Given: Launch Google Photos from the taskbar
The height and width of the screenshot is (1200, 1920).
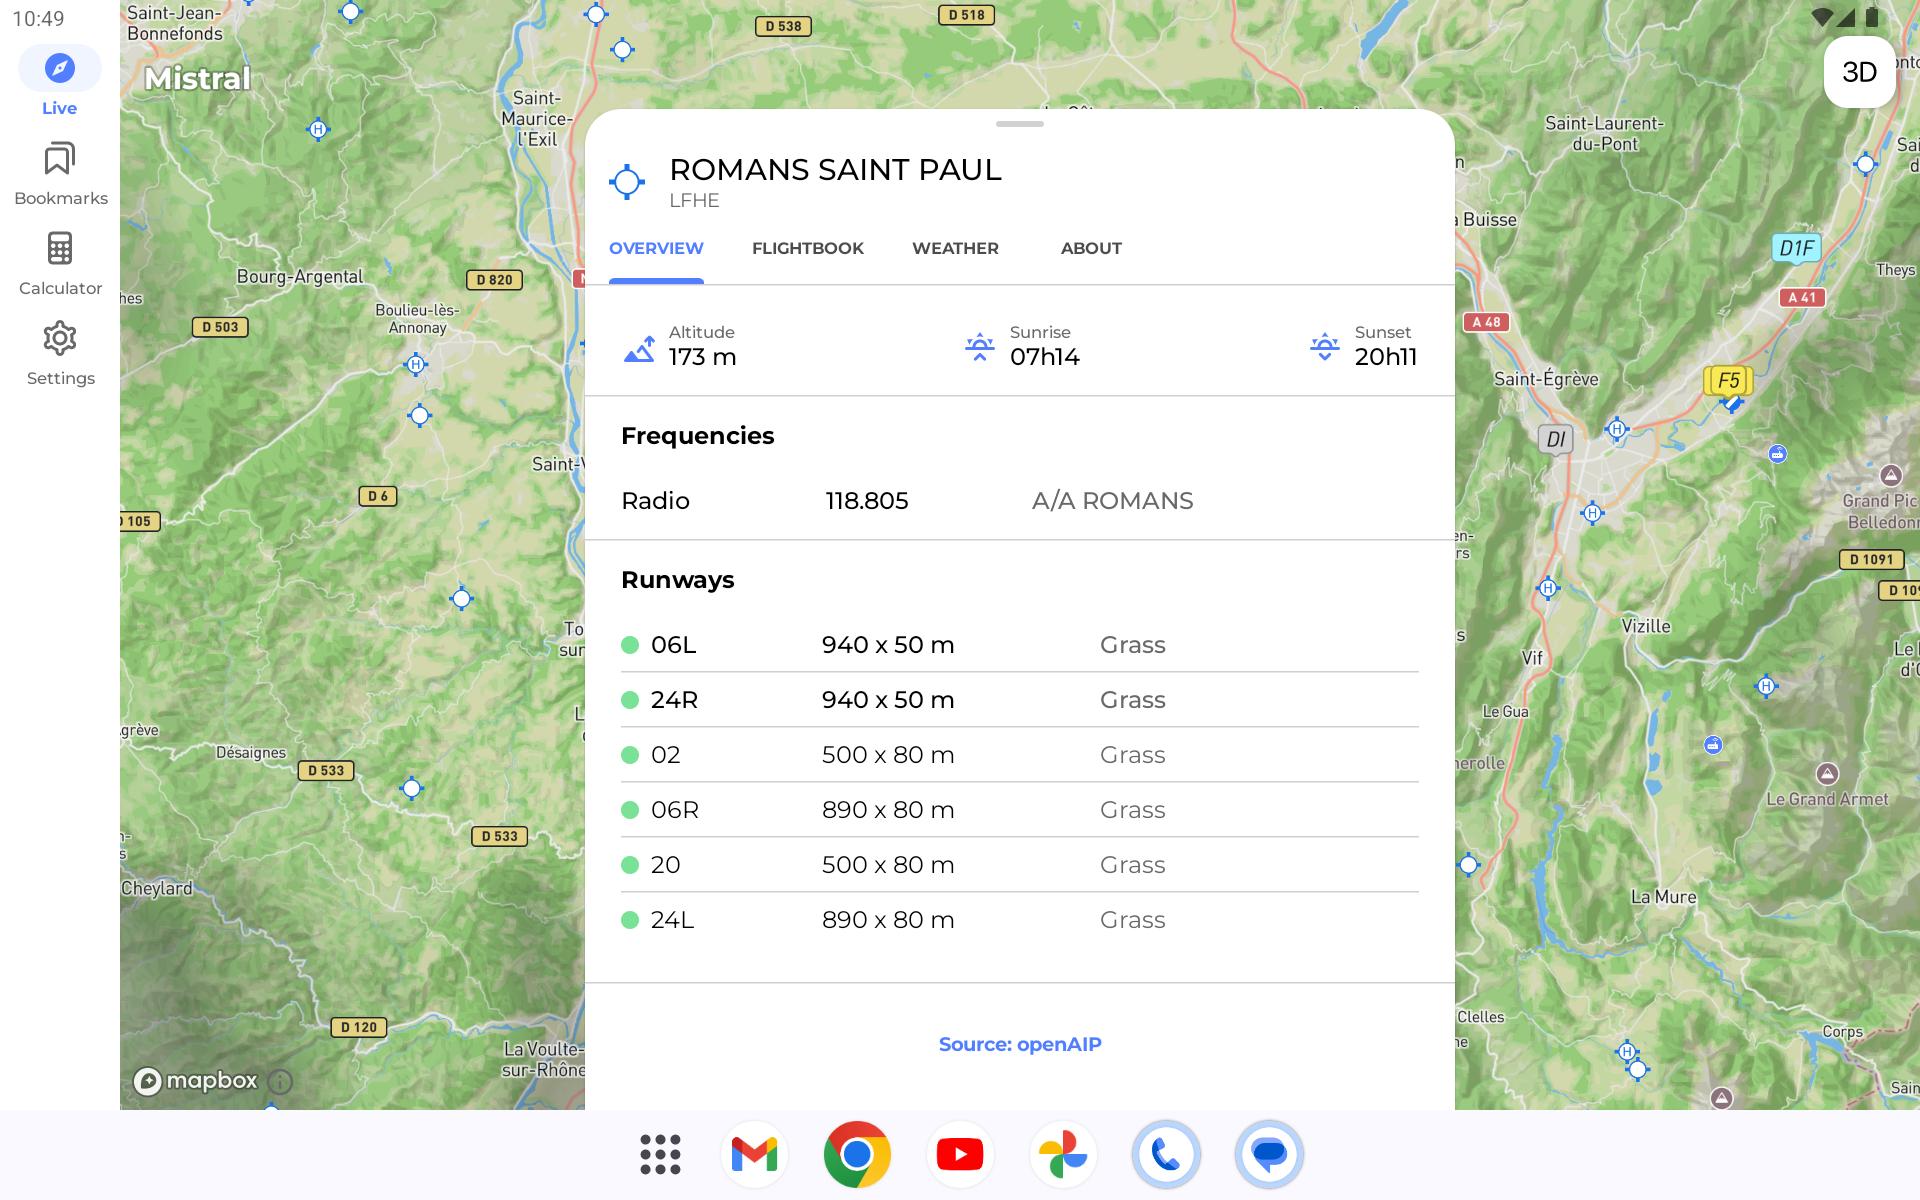Looking at the screenshot, I should point(1063,1154).
